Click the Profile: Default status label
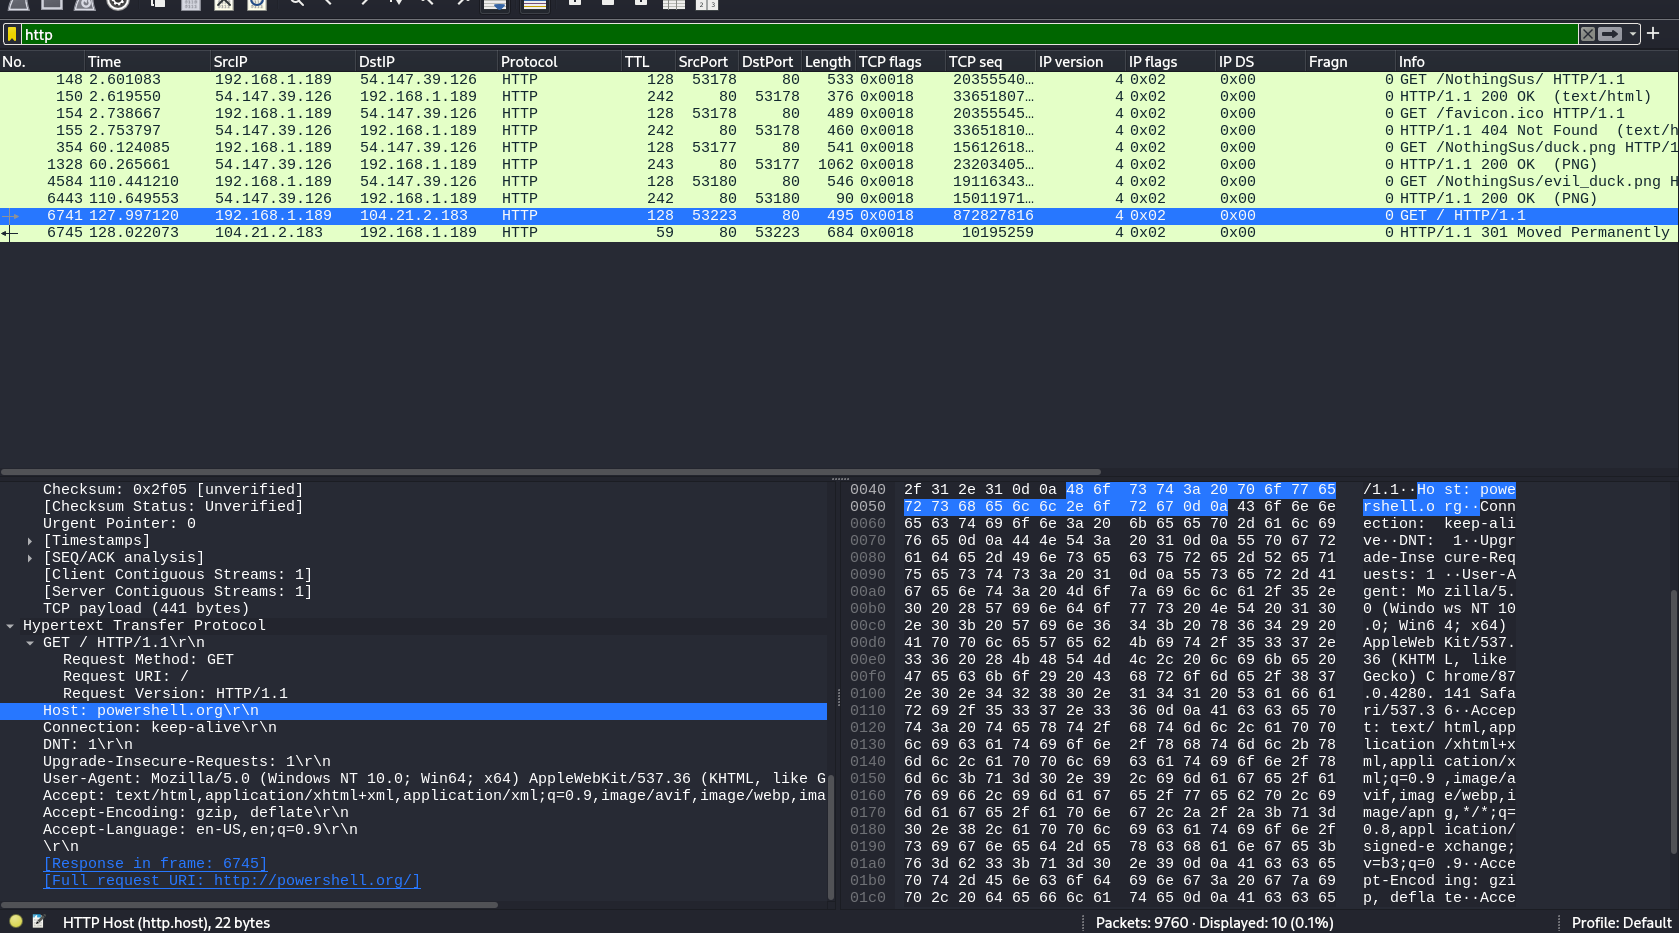This screenshot has width=1679, height=933. pyautogui.click(x=1621, y=923)
